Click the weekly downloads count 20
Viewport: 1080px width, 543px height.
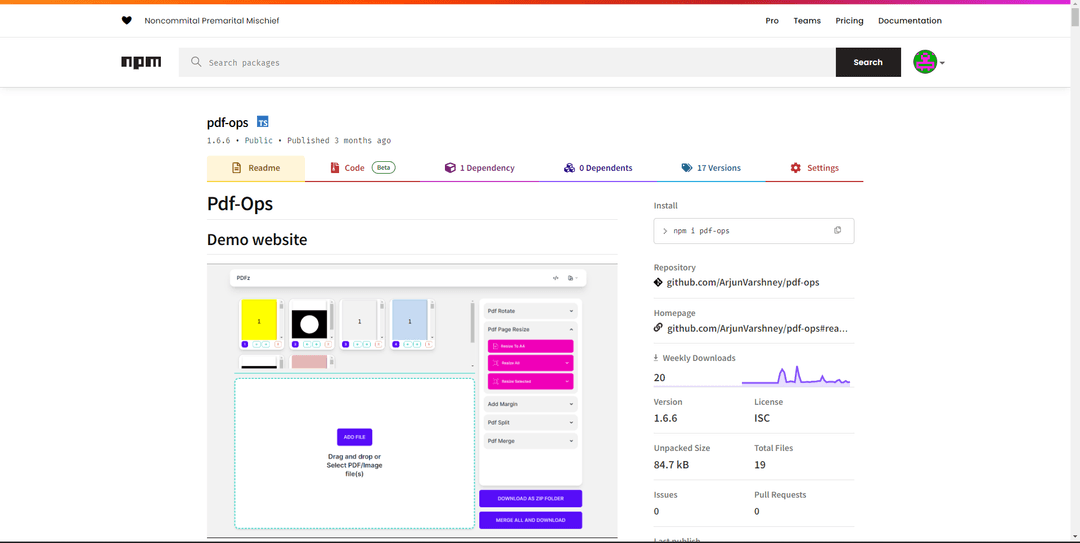[x=660, y=378]
